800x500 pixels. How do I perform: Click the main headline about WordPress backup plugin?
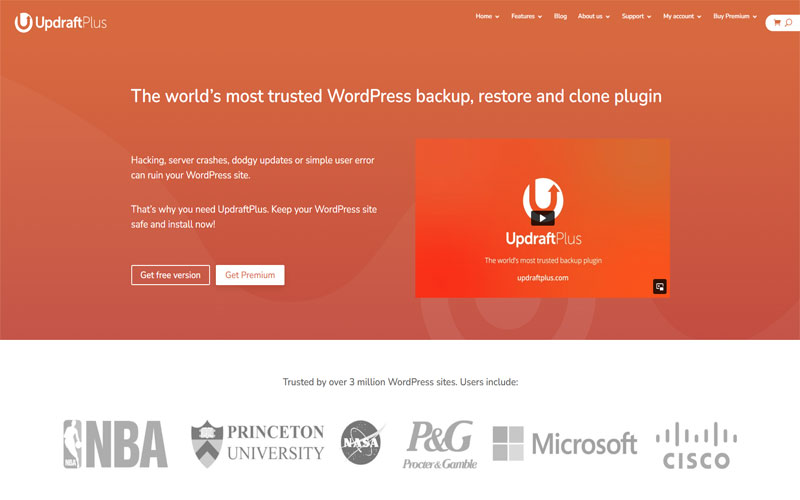click(396, 96)
